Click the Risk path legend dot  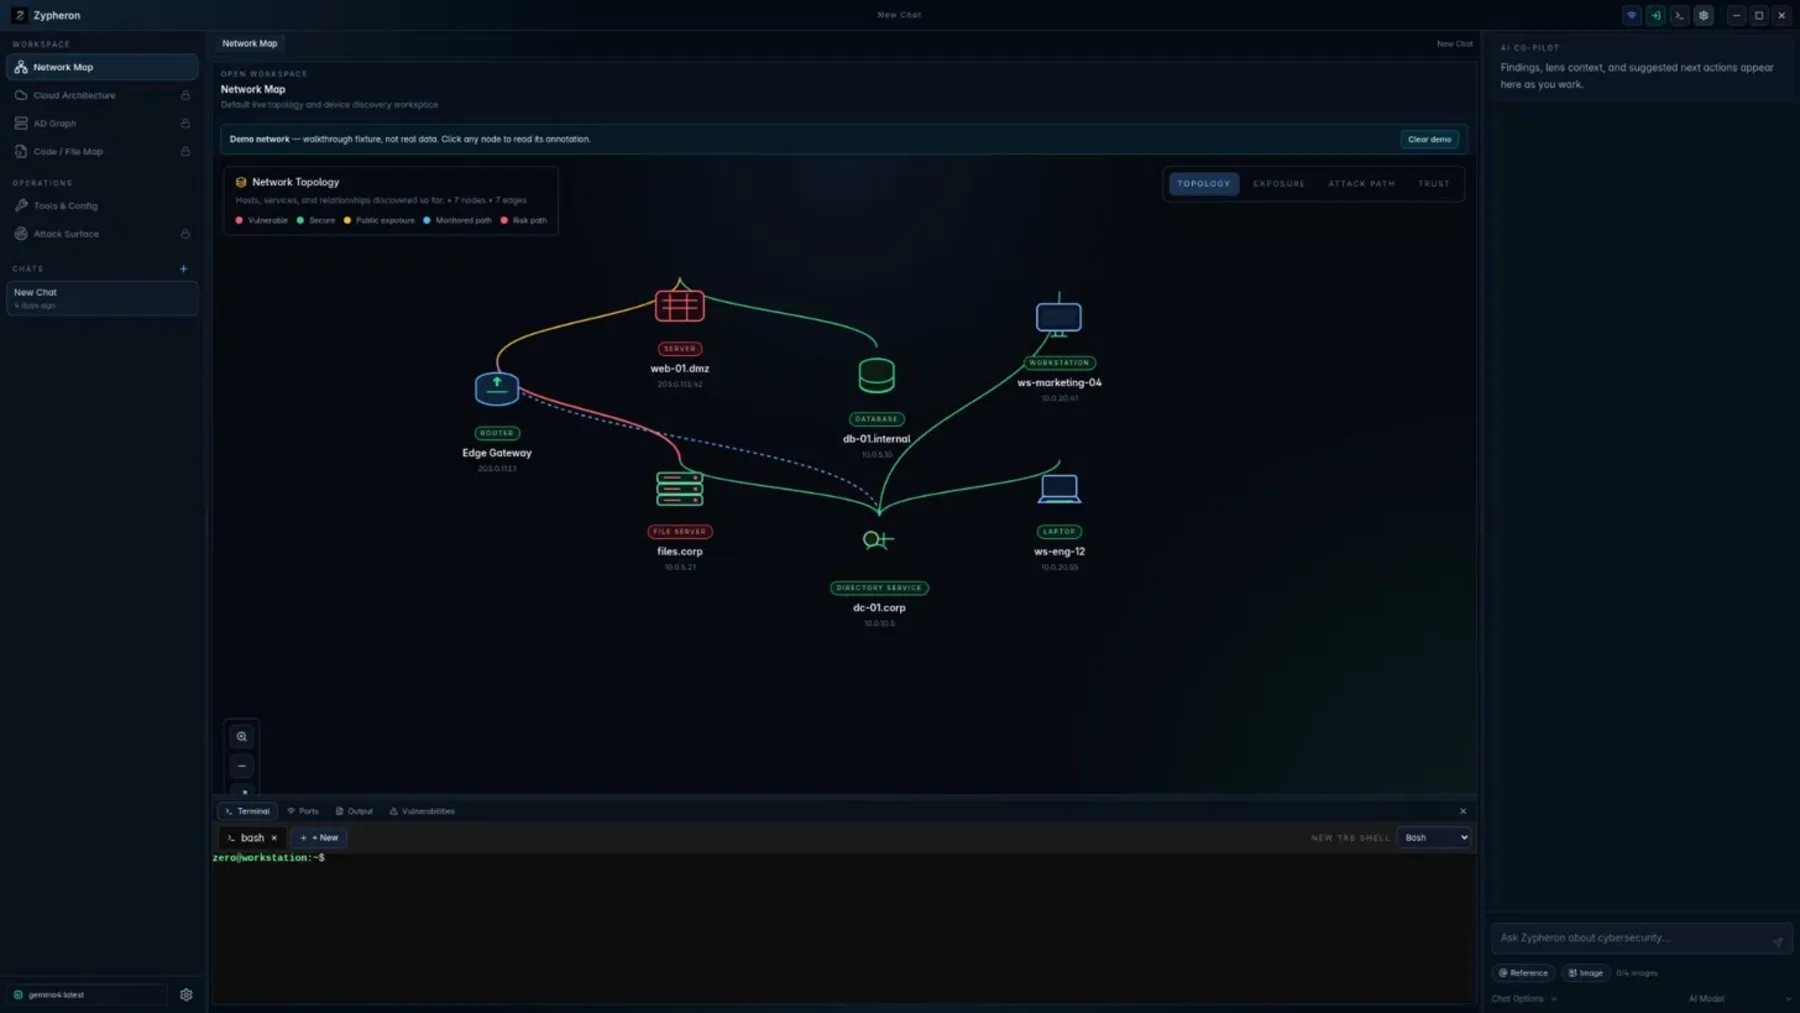tap(504, 220)
